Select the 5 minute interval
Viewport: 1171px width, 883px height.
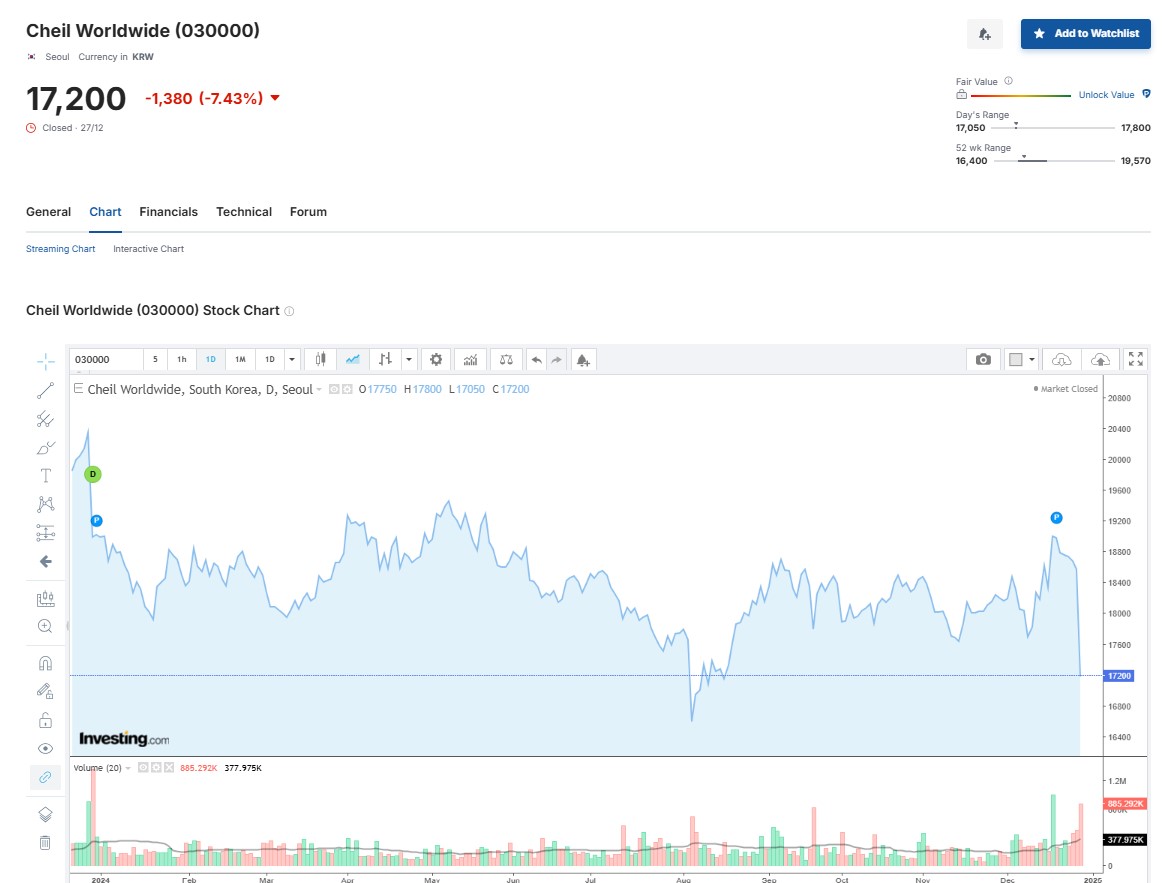coord(155,359)
